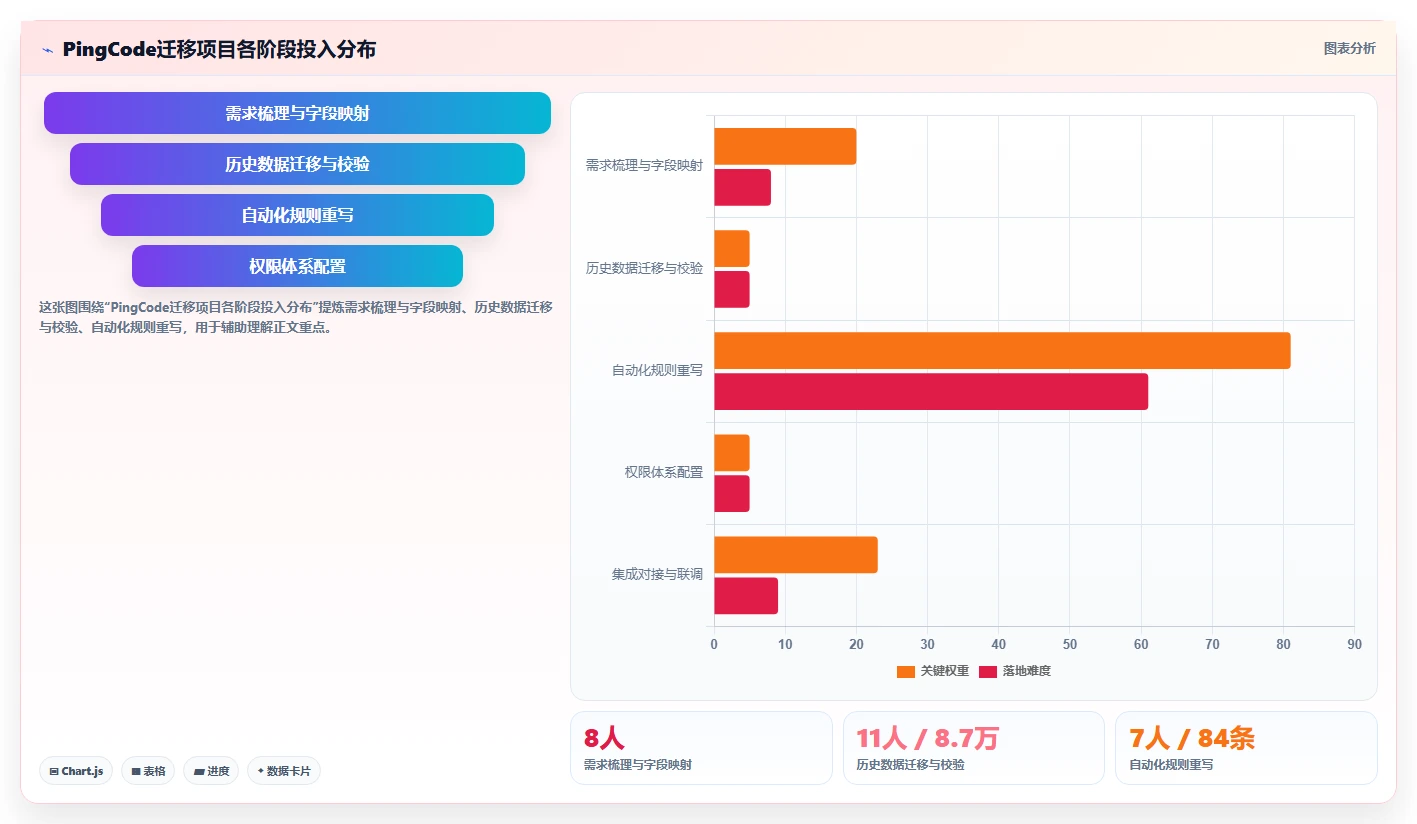Click the 表格 tag chip
The image size is (1417, 824).
point(148,771)
